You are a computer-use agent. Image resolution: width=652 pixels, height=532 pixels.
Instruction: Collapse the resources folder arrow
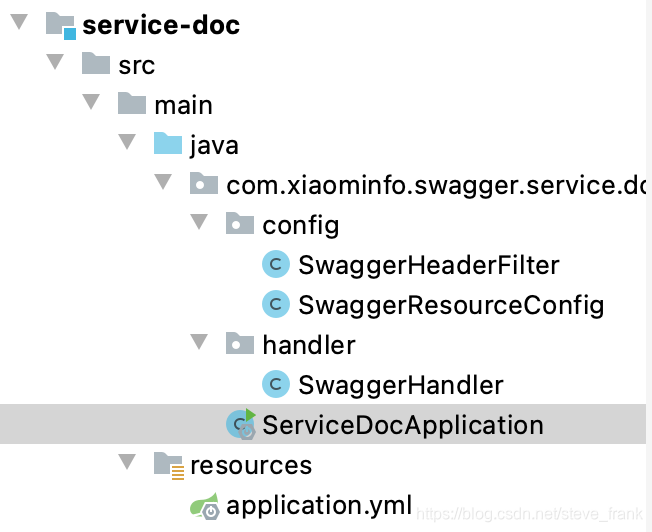[127, 462]
